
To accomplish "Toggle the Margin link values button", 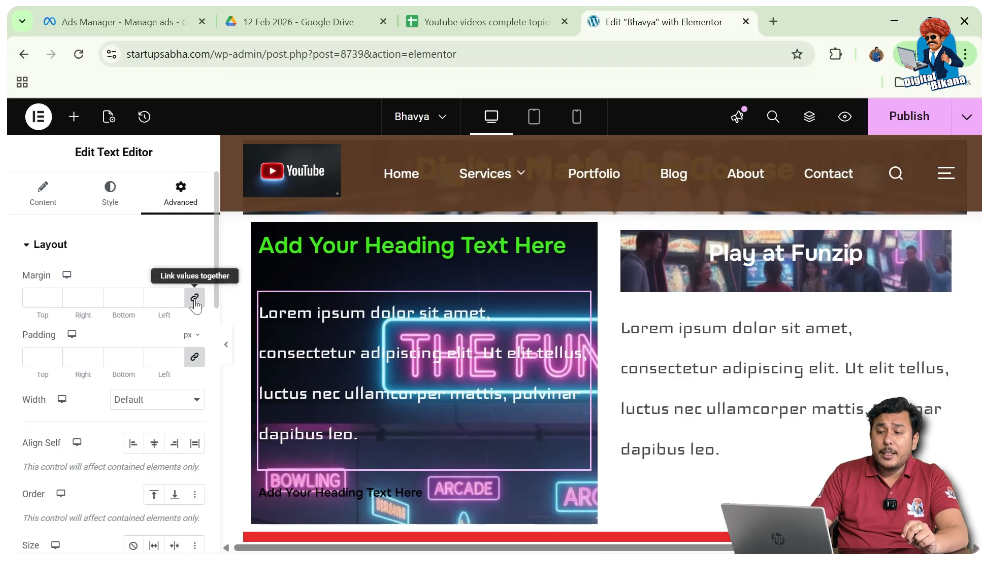I will point(194,298).
